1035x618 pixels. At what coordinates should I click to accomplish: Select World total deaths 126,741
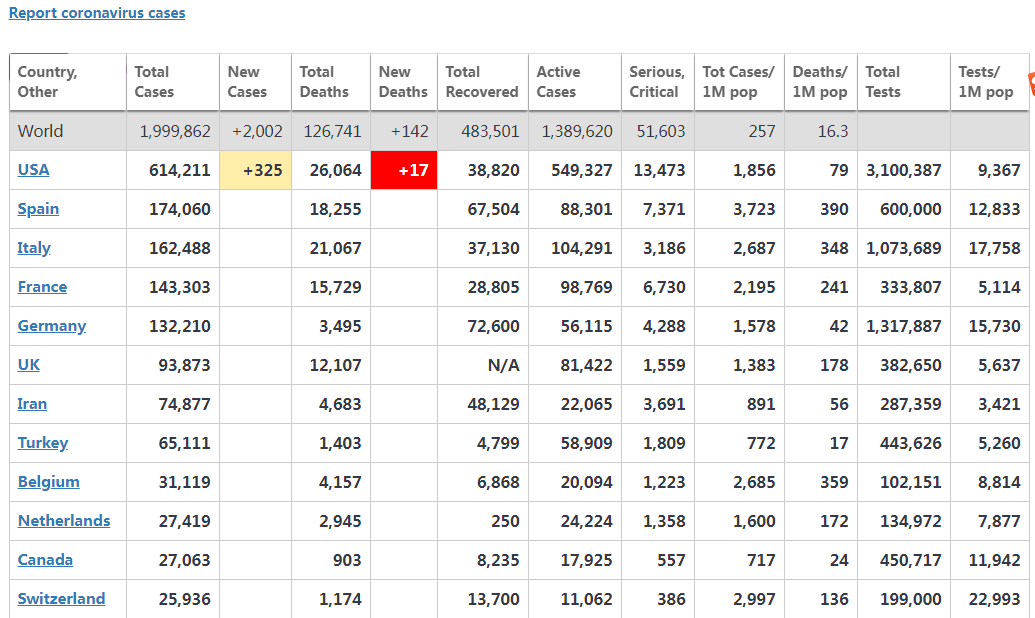tap(331, 131)
